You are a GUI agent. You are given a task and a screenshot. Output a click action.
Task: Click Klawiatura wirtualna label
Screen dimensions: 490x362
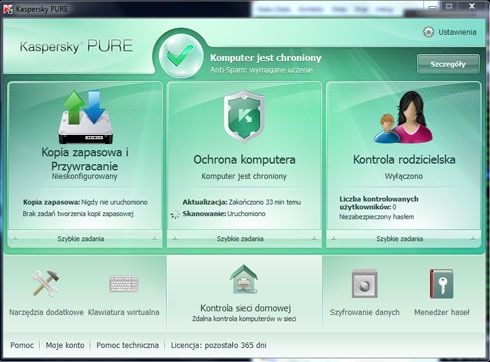pyautogui.click(x=124, y=312)
